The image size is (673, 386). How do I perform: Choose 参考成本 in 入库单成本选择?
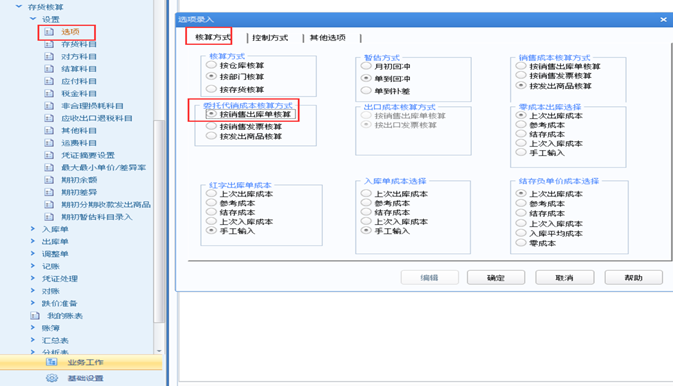pos(366,203)
